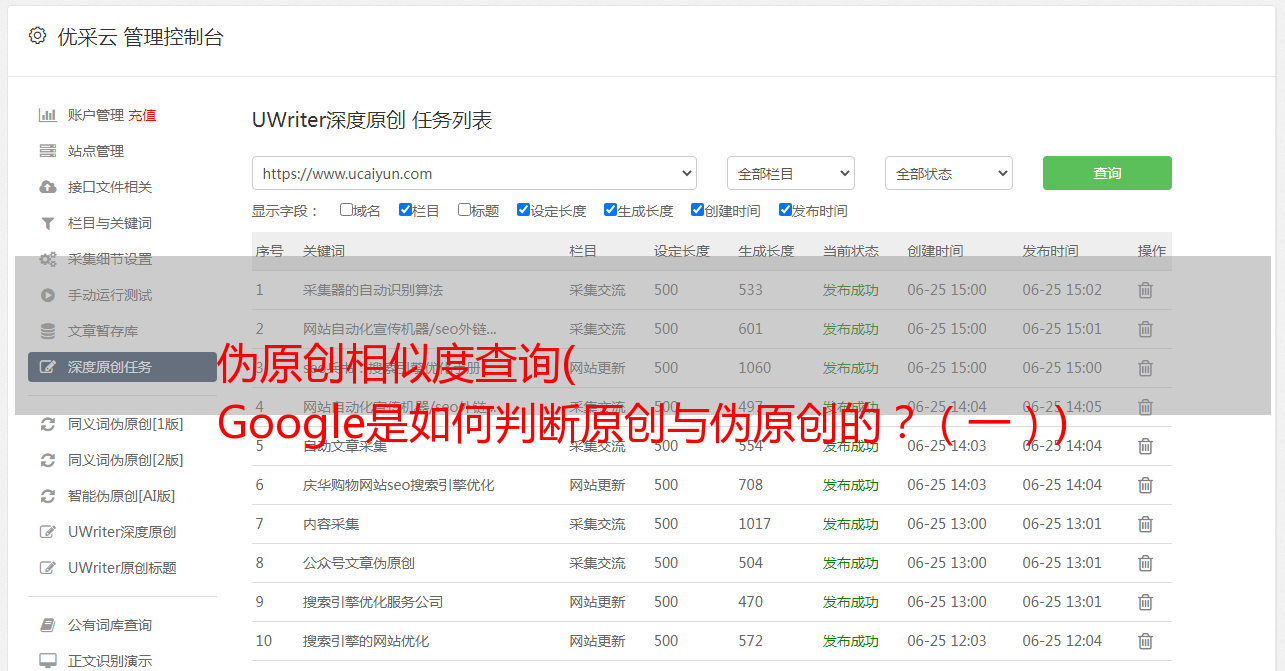The image size is (1285, 671).
Task: Click keyword 搜索引擎优化服务公司
Action: (x=373, y=602)
